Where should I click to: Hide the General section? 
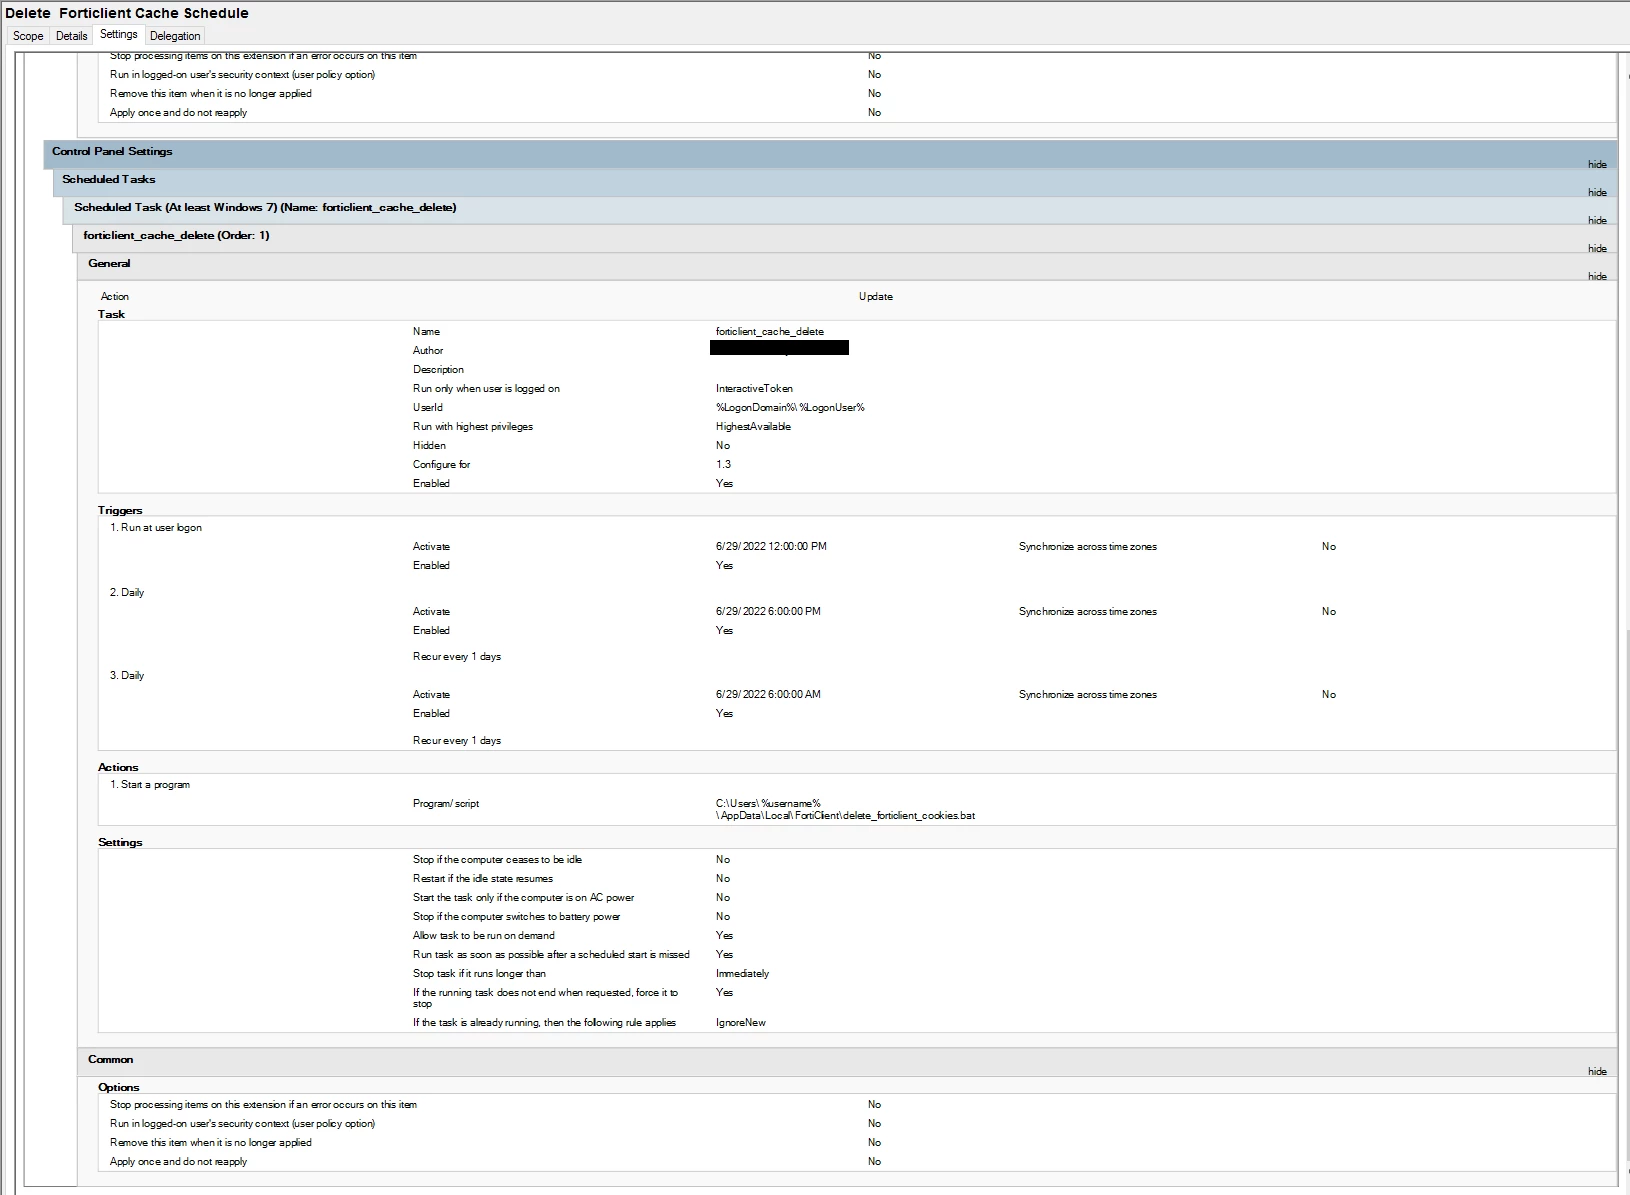pyautogui.click(x=1597, y=276)
